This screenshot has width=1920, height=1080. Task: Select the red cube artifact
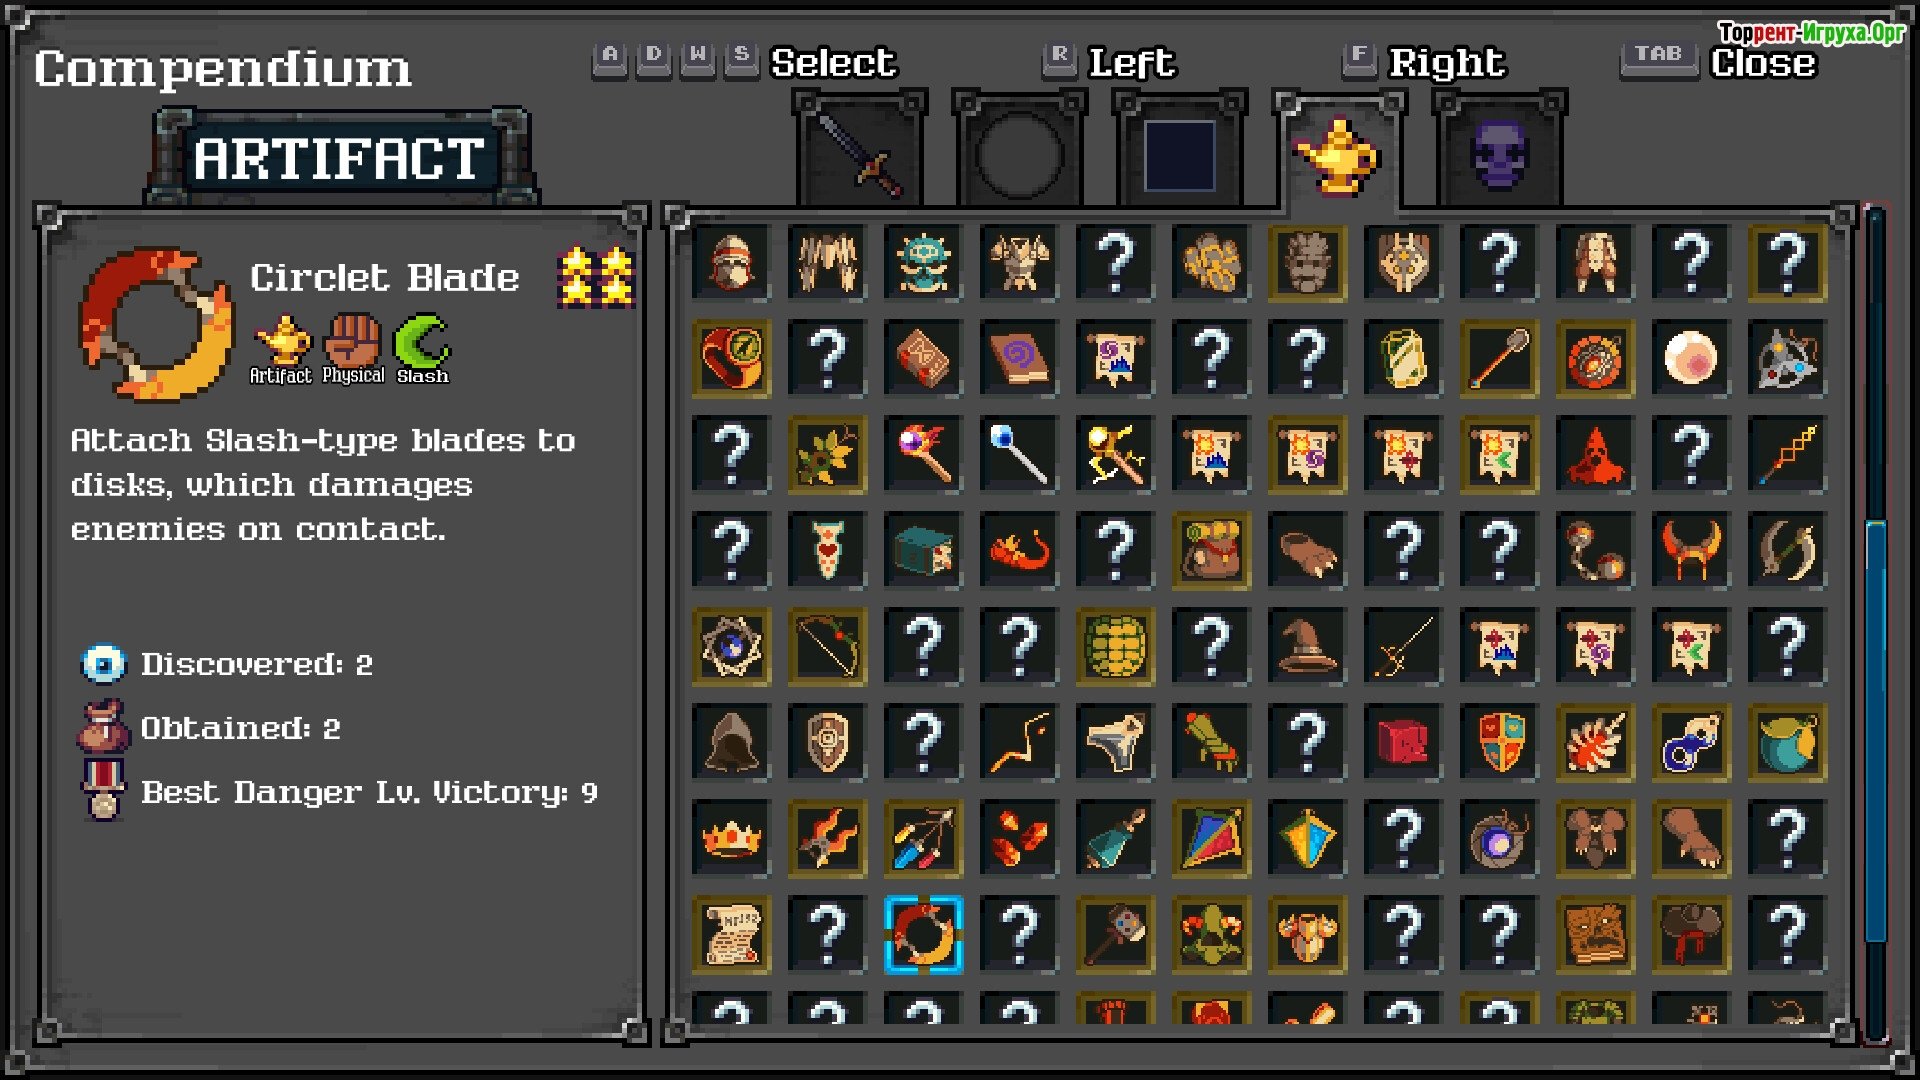click(x=1403, y=742)
